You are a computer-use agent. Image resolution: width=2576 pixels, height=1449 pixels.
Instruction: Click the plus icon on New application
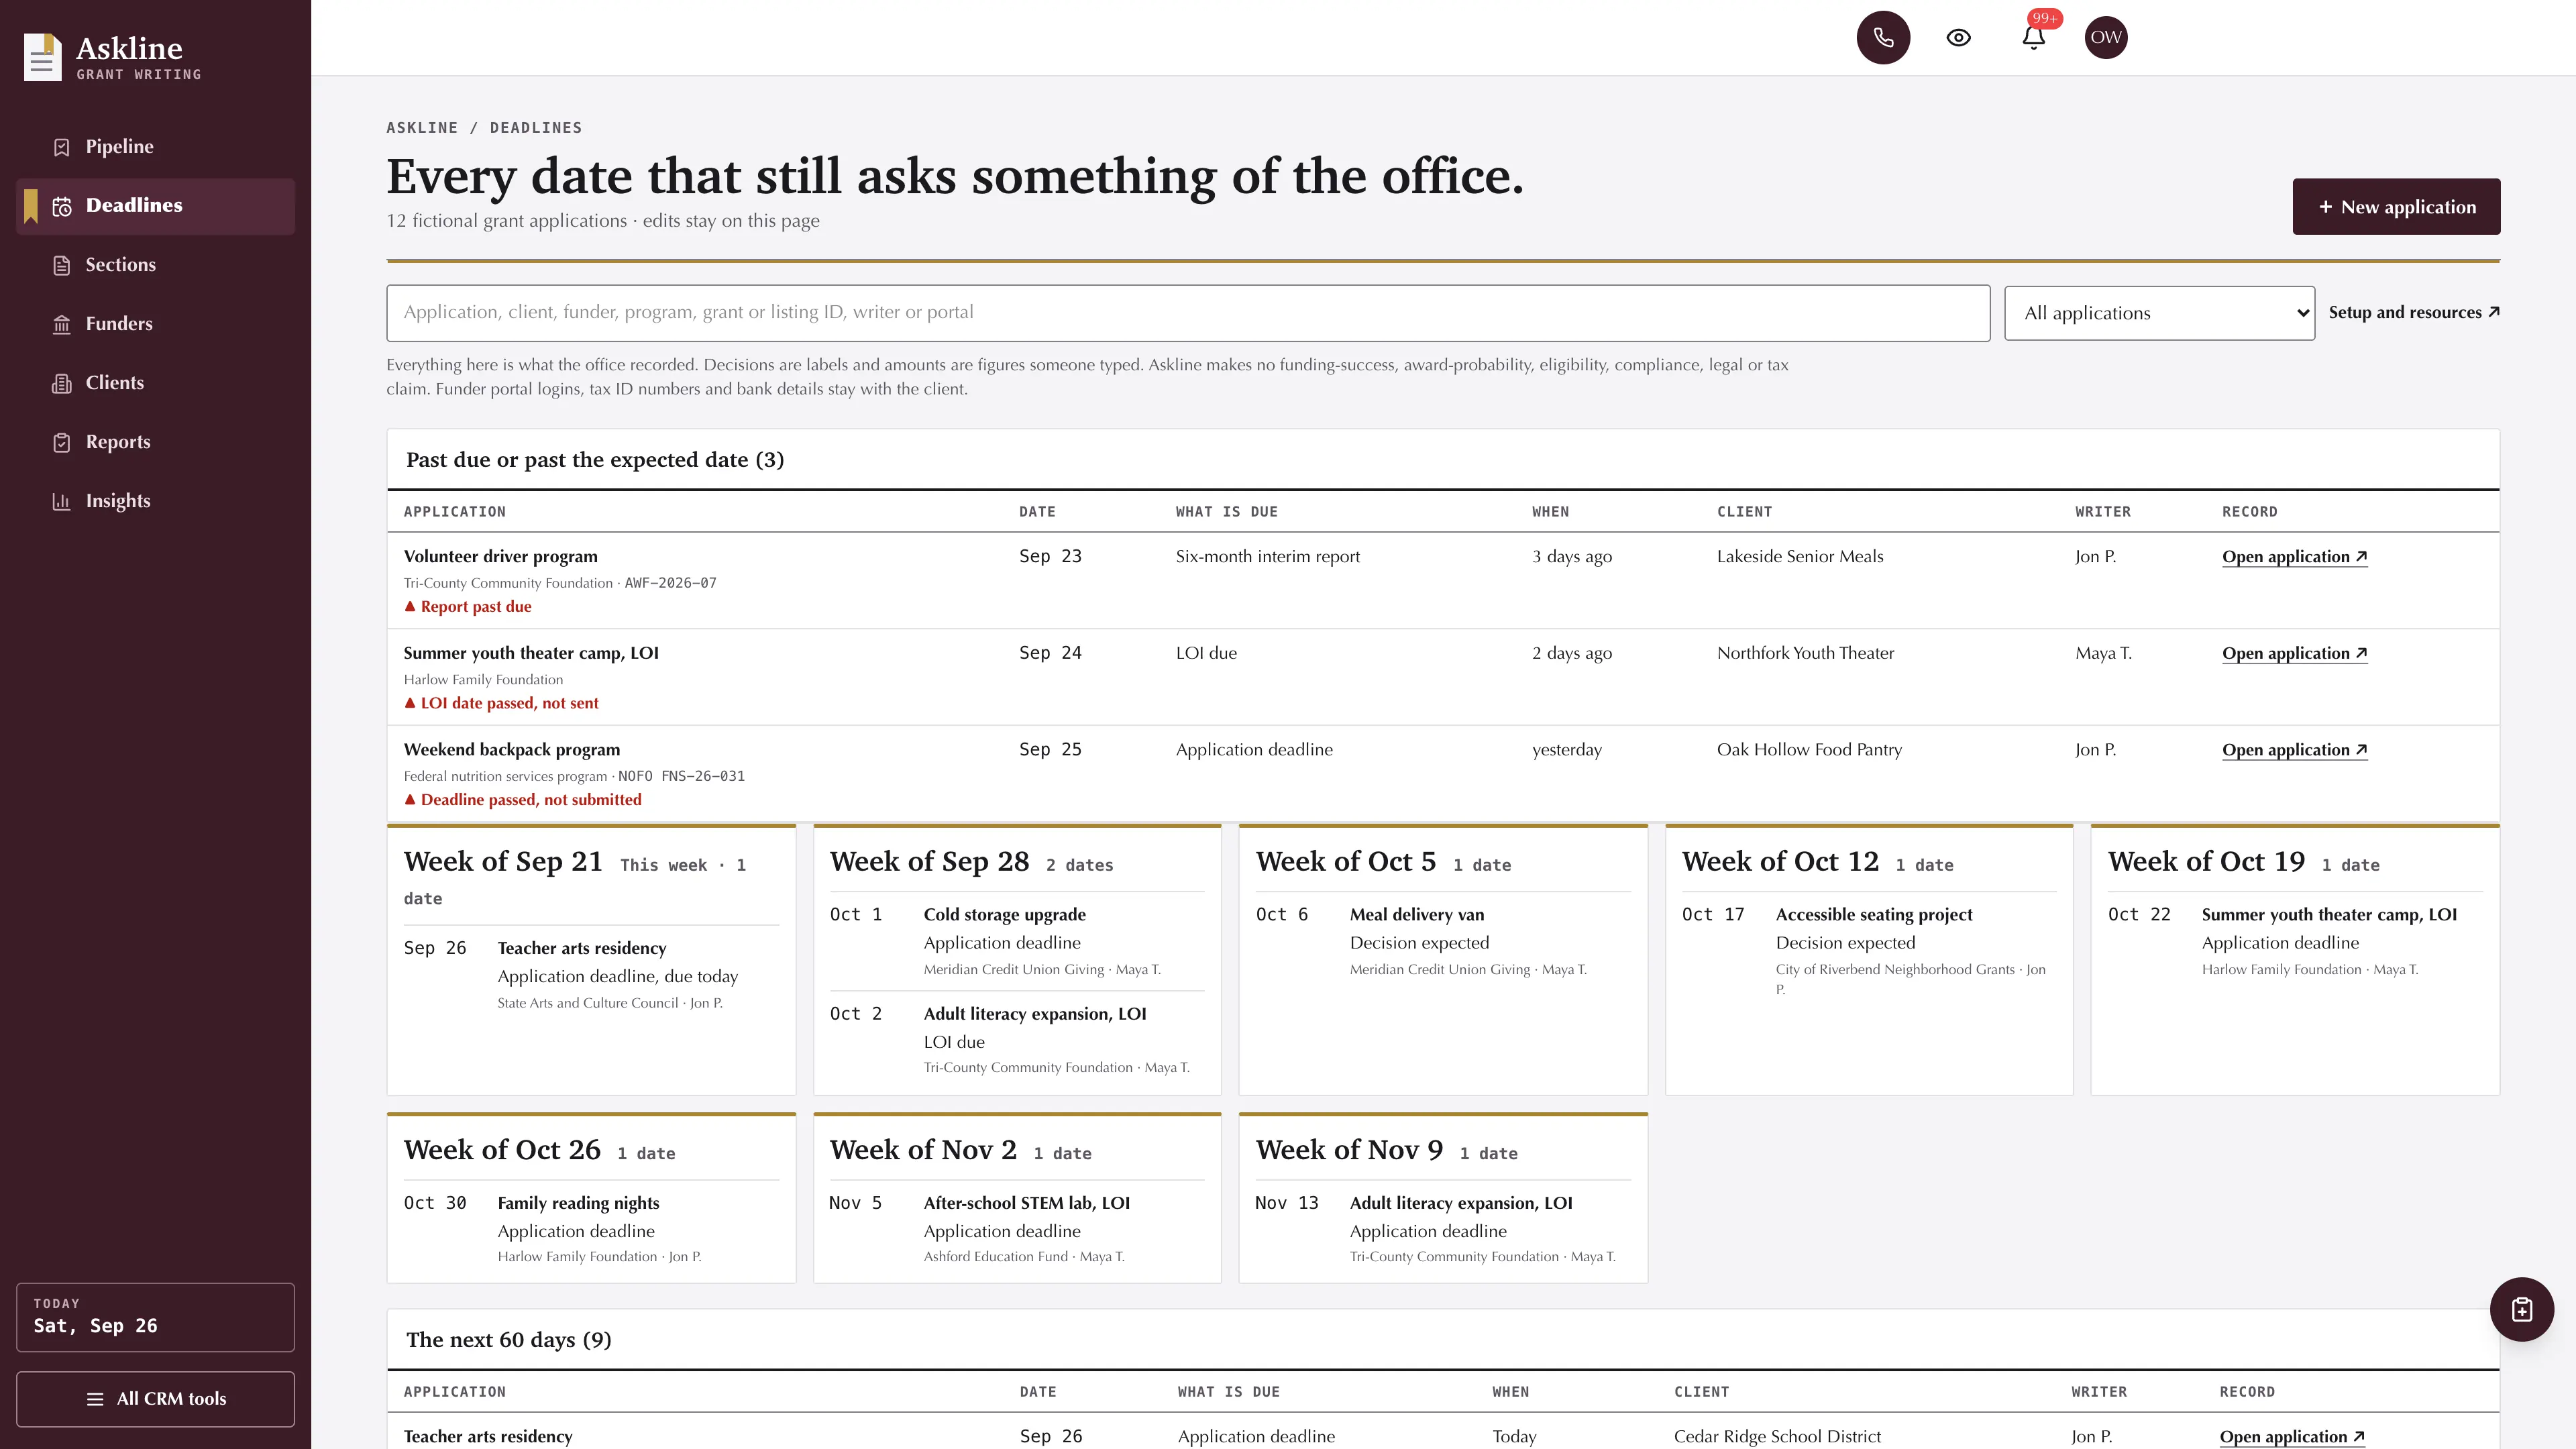(x=2326, y=207)
